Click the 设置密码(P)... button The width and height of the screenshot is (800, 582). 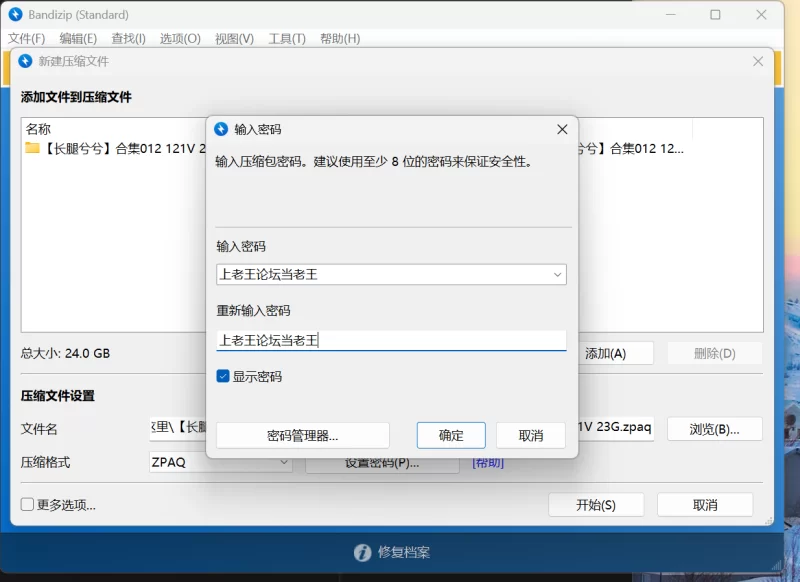tap(382, 464)
